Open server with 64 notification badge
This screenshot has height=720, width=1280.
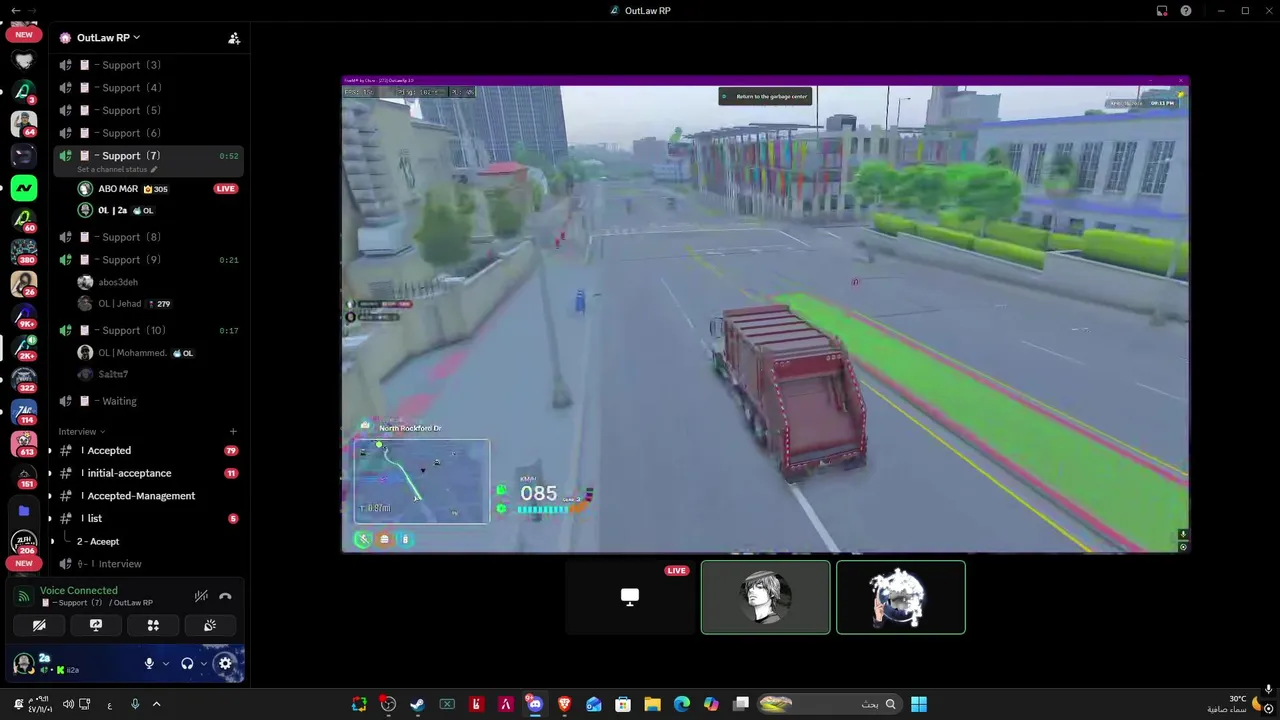(x=24, y=123)
